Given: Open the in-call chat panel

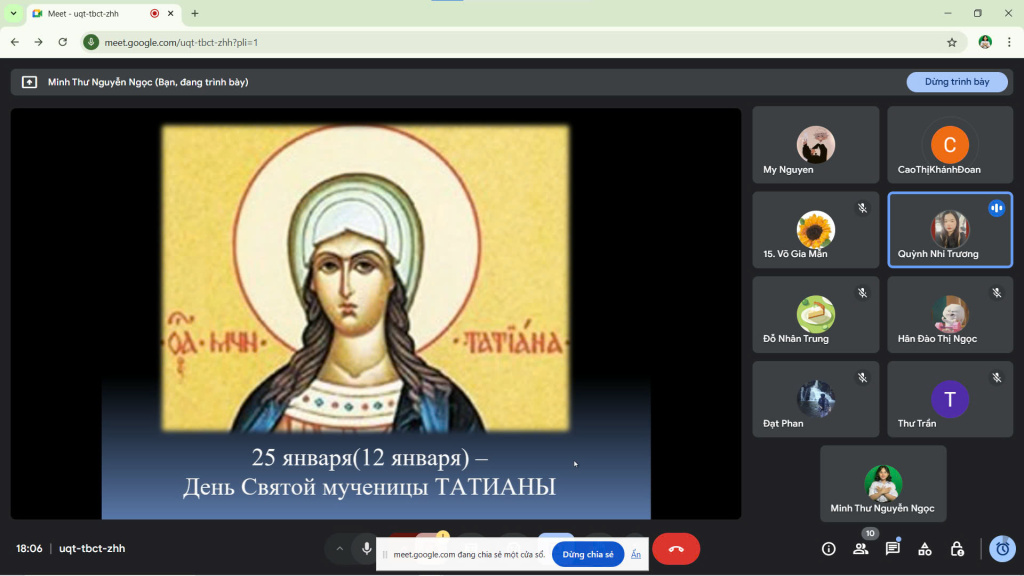Looking at the screenshot, I should point(893,549).
